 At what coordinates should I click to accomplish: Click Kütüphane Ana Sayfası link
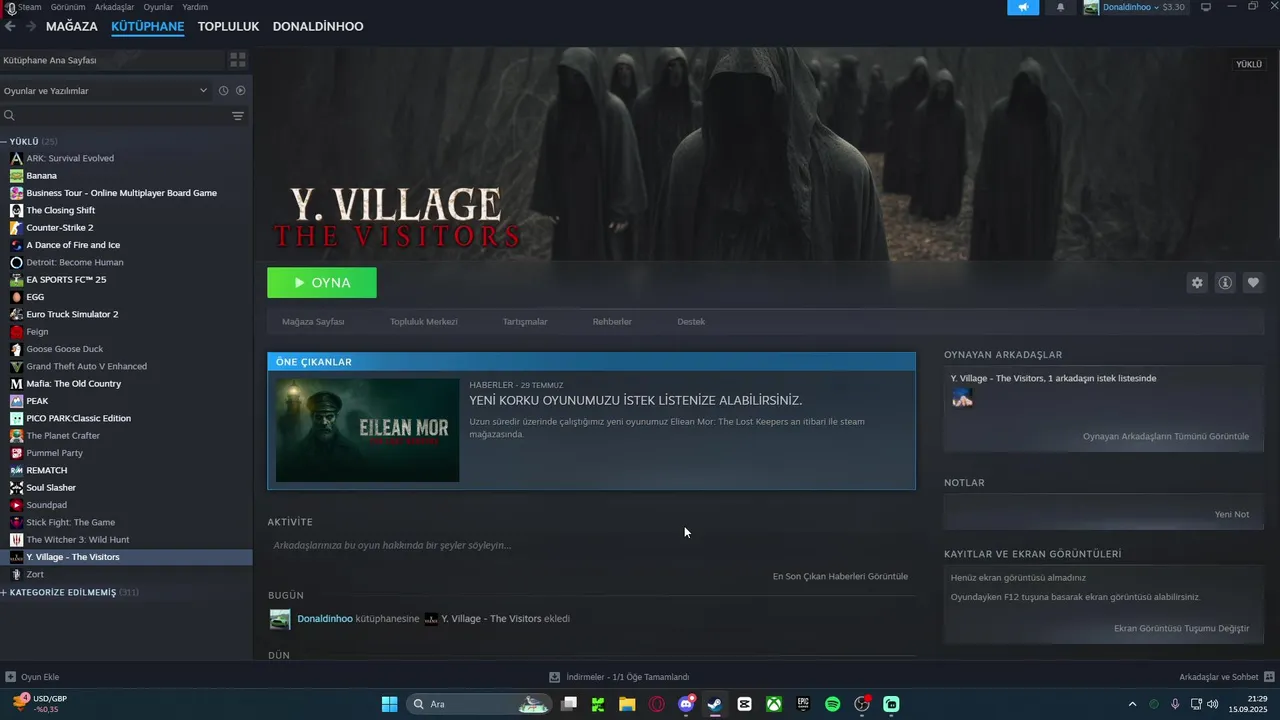50,60
